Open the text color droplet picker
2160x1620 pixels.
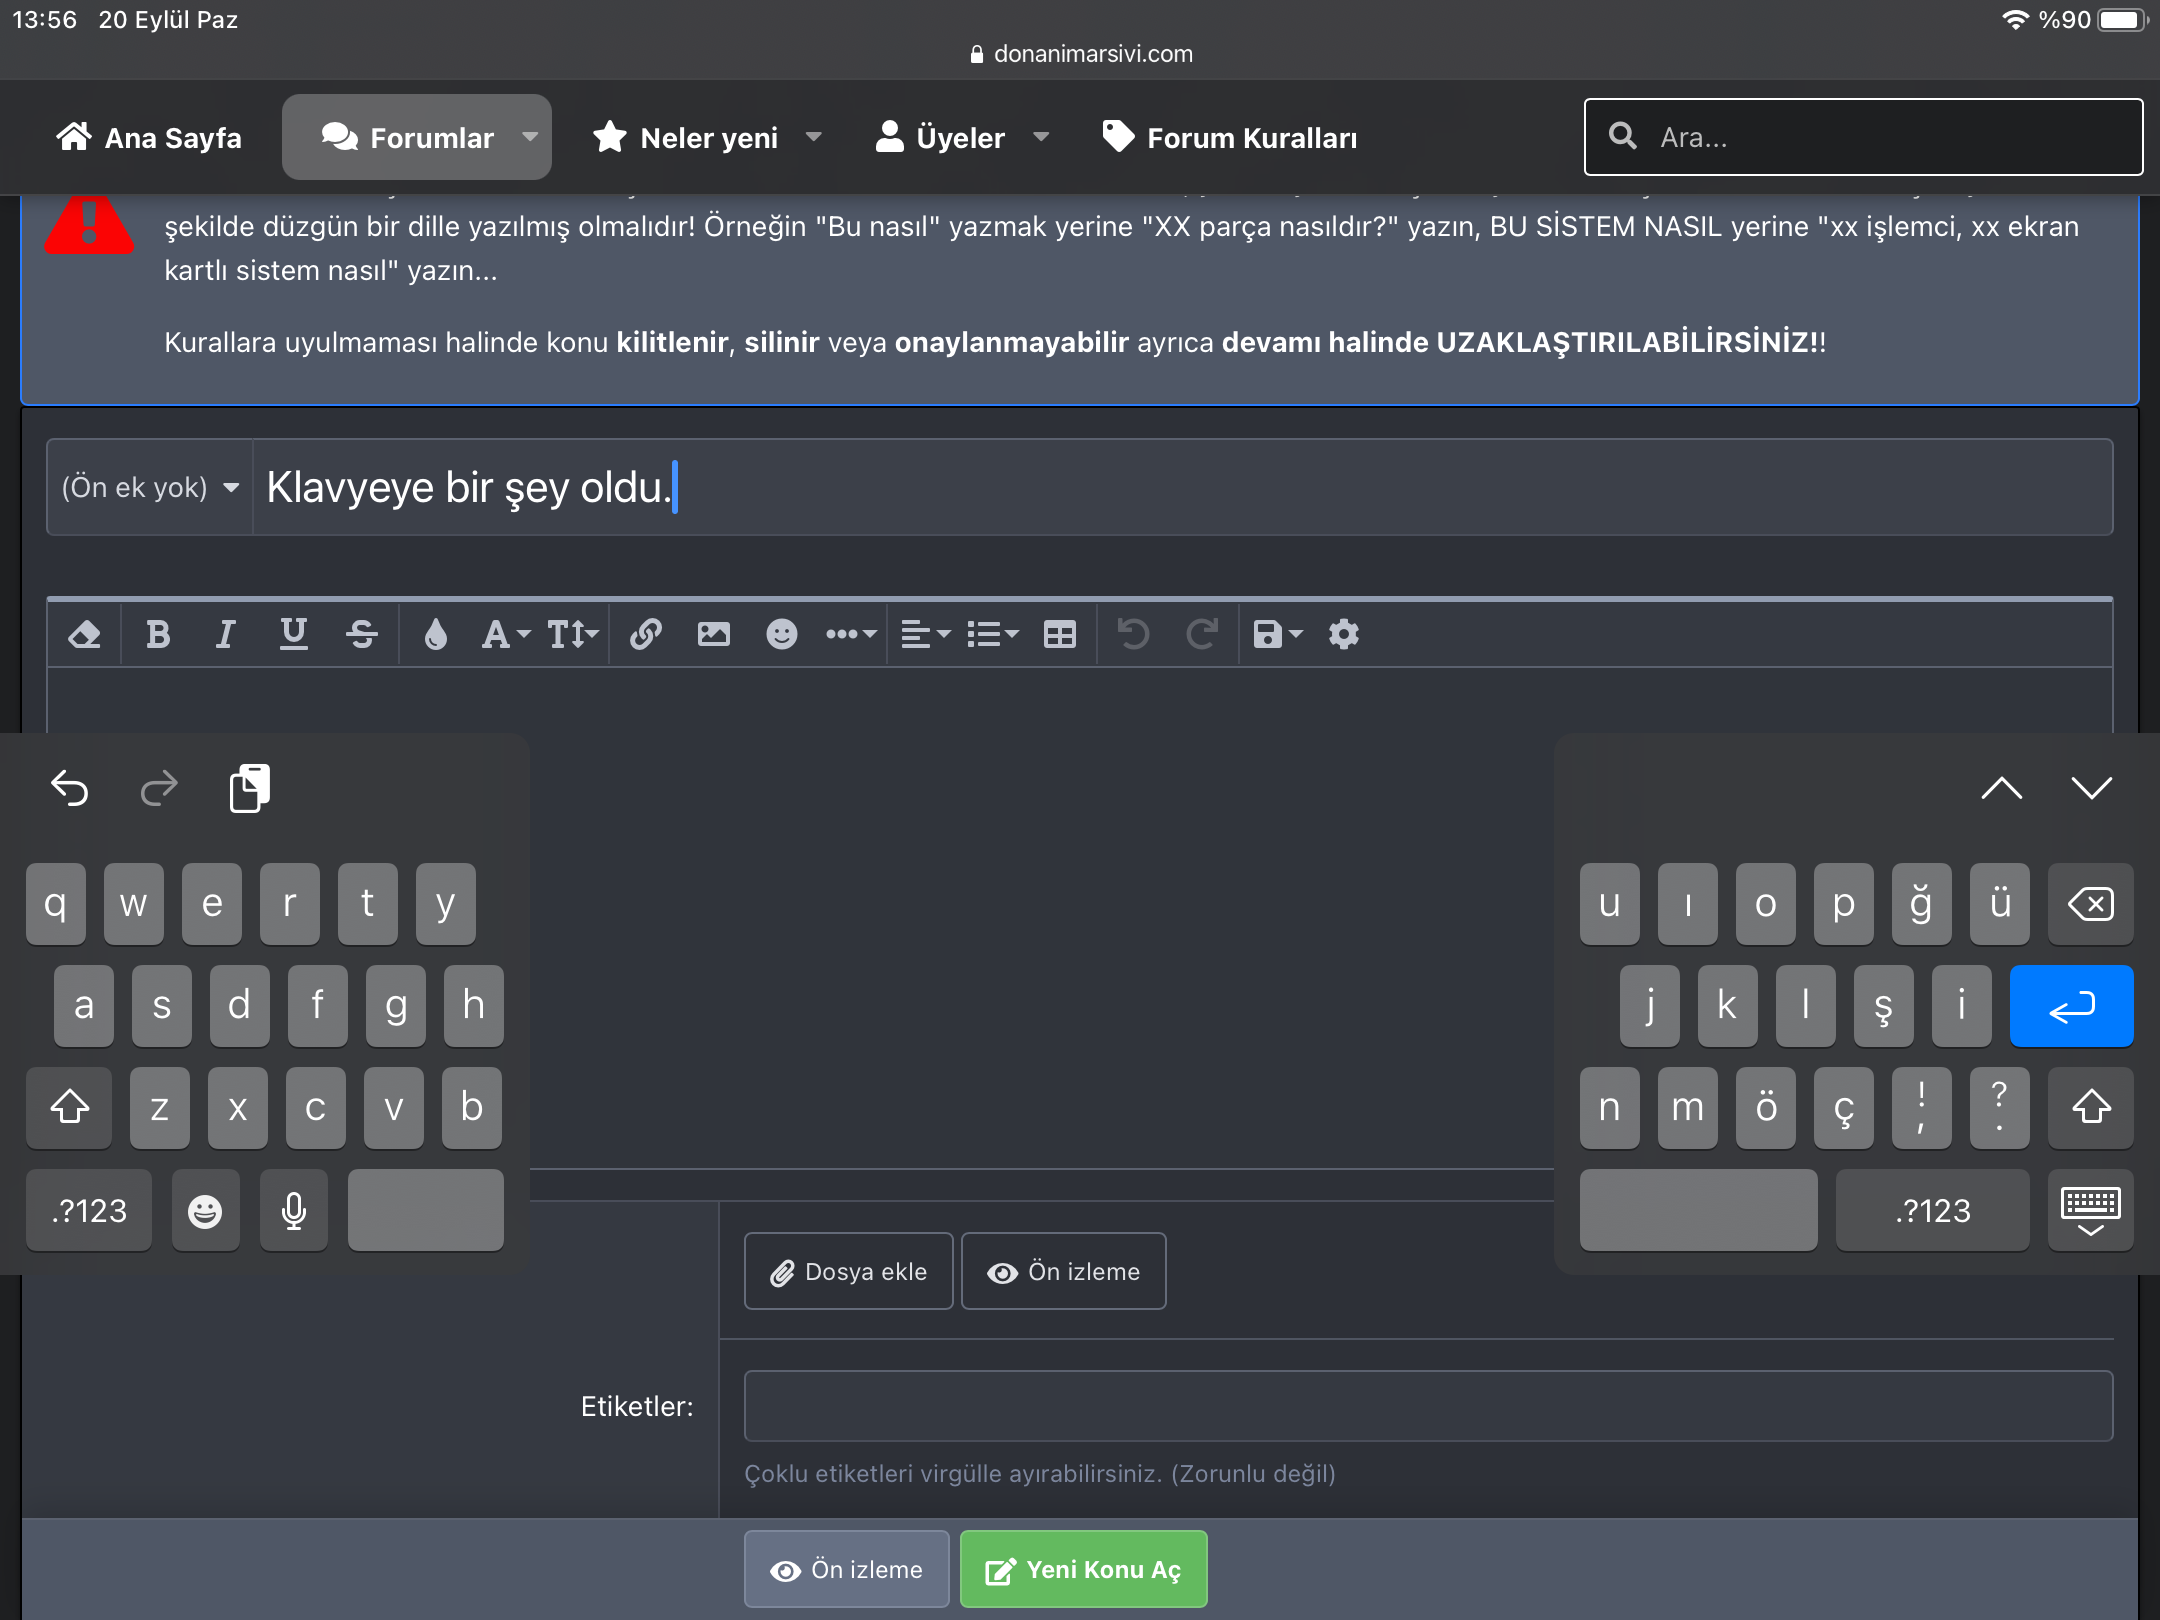(435, 634)
